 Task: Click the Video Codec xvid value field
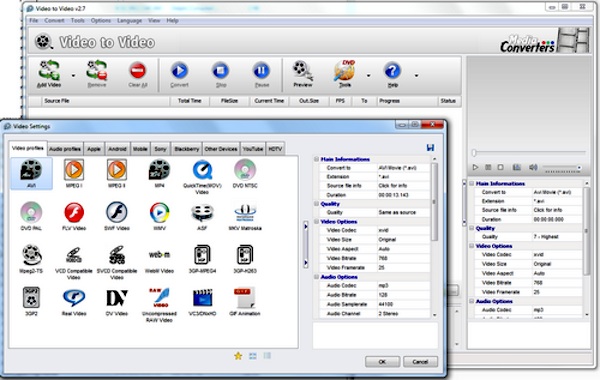click(x=403, y=230)
